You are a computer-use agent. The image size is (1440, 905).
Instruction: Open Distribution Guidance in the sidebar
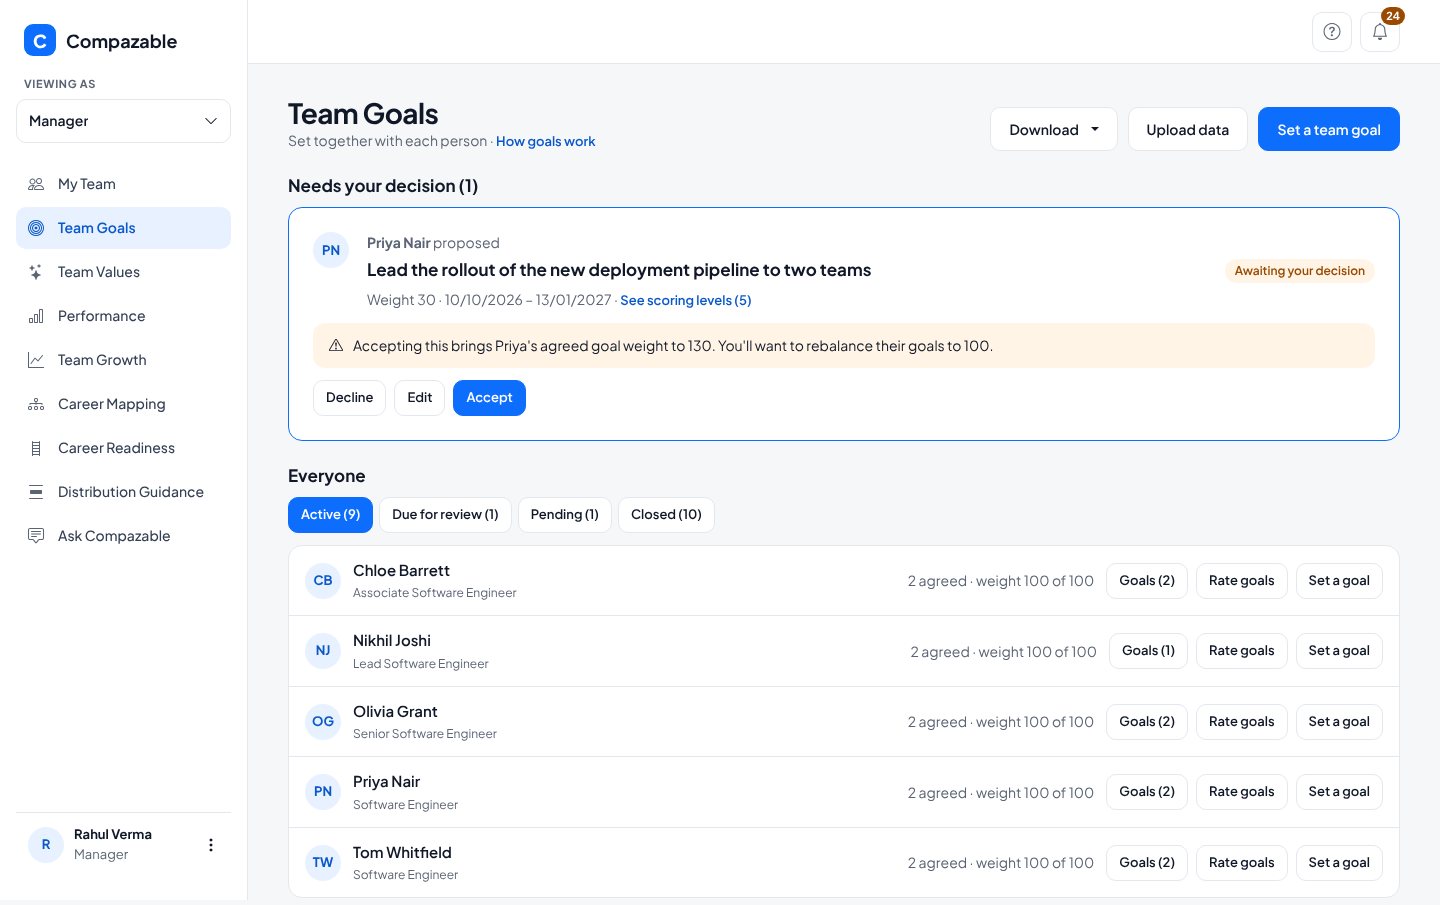click(x=123, y=492)
